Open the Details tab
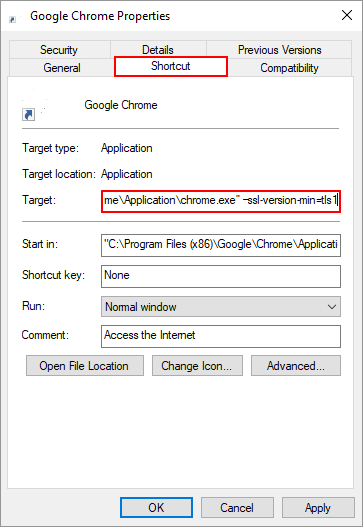 click(158, 50)
